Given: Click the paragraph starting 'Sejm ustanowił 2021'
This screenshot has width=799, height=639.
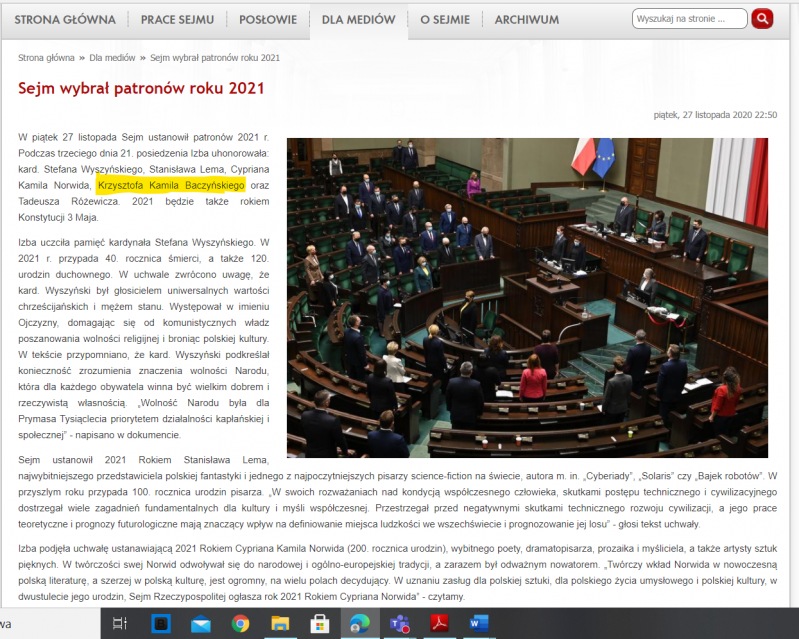Looking at the screenshot, I should point(397,492).
